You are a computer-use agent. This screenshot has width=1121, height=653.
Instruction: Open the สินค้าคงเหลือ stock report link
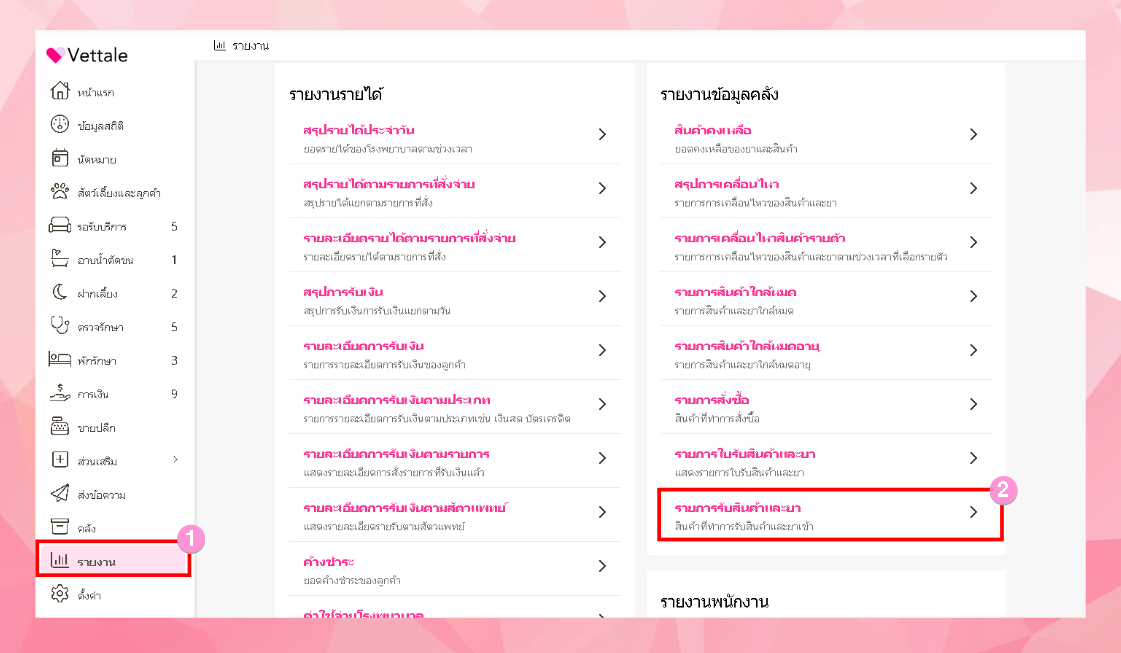point(712,130)
